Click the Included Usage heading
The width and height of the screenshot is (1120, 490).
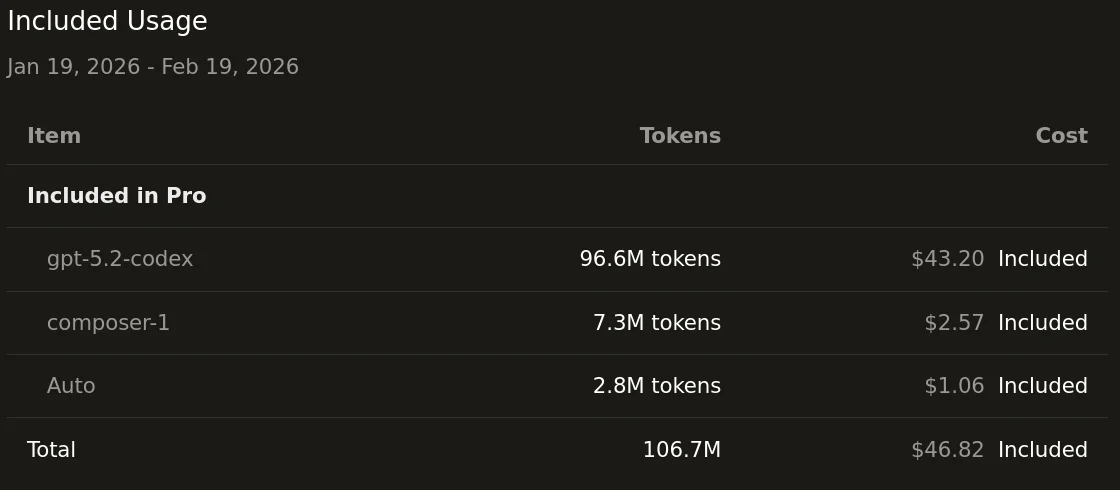[107, 22]
